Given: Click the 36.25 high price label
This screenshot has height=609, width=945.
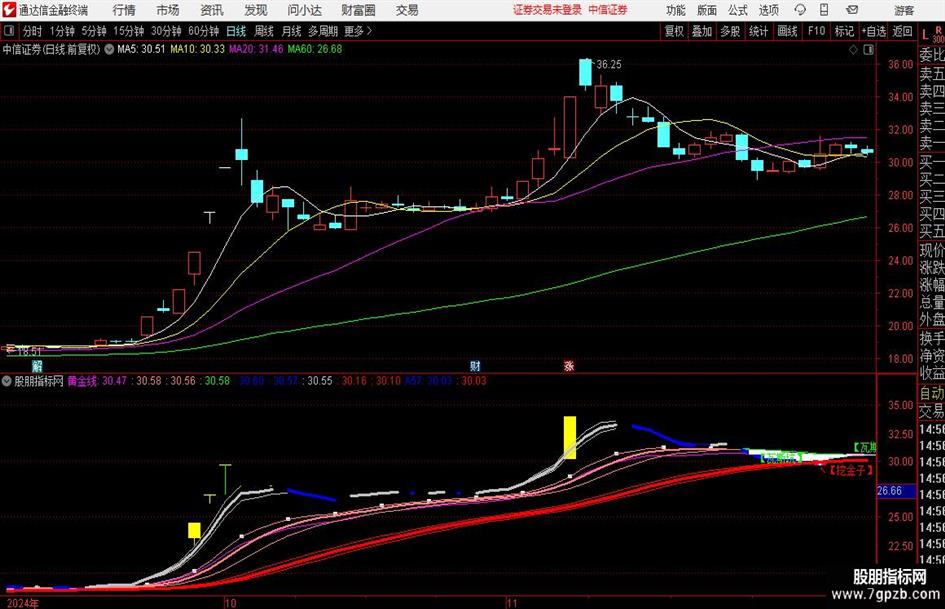Looking at the screenshot, I should coord(609,65).
